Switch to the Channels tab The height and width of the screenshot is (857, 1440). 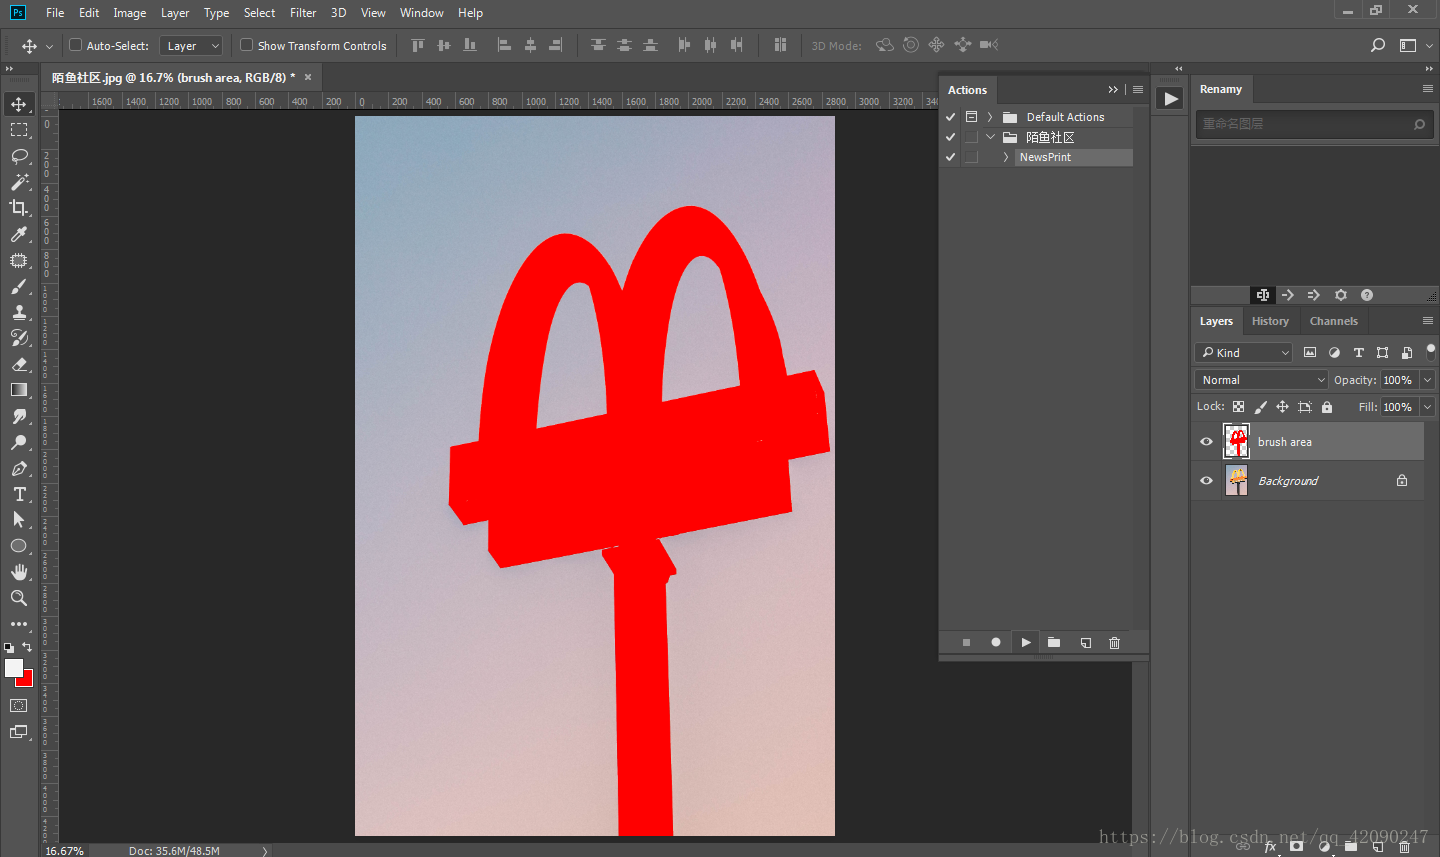1334,321
